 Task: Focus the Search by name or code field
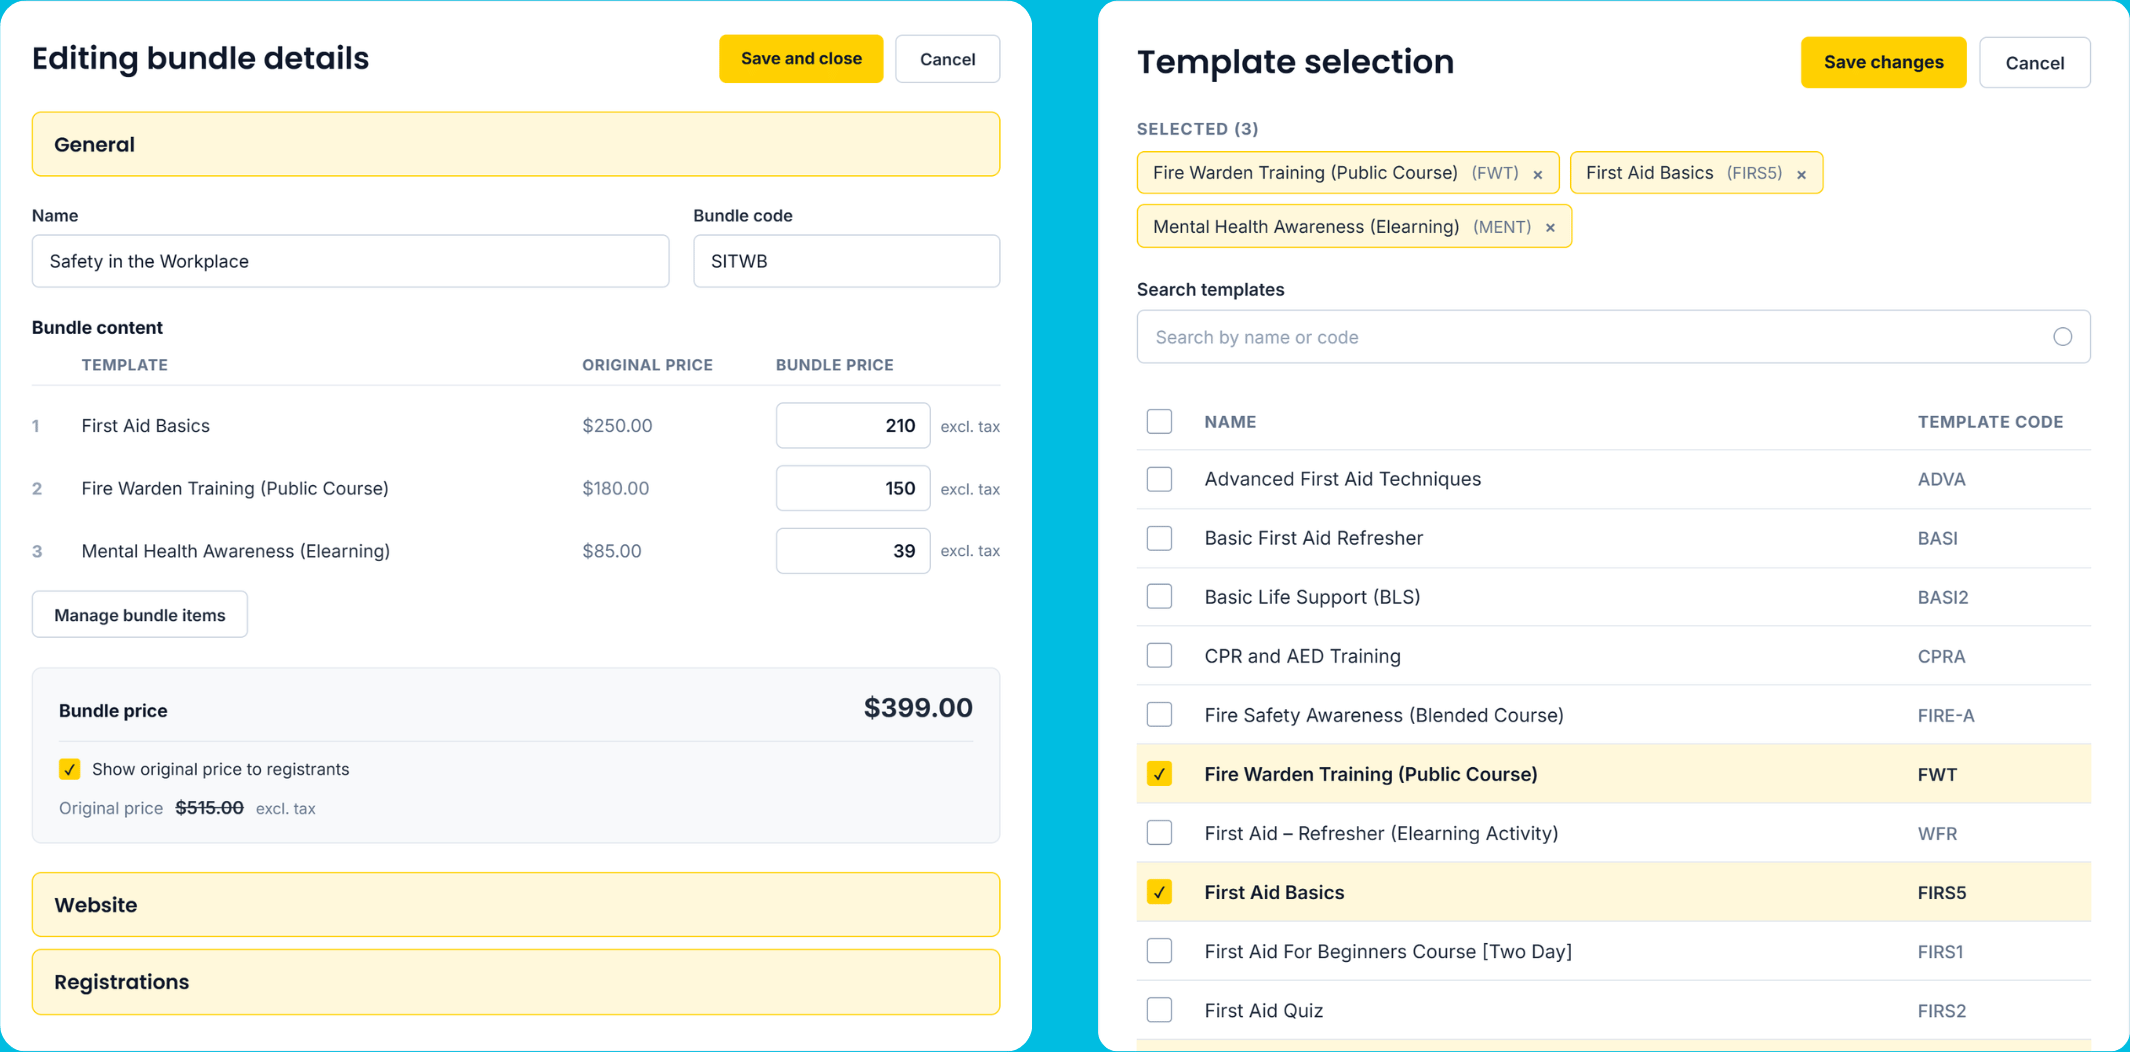point(1613,337)
